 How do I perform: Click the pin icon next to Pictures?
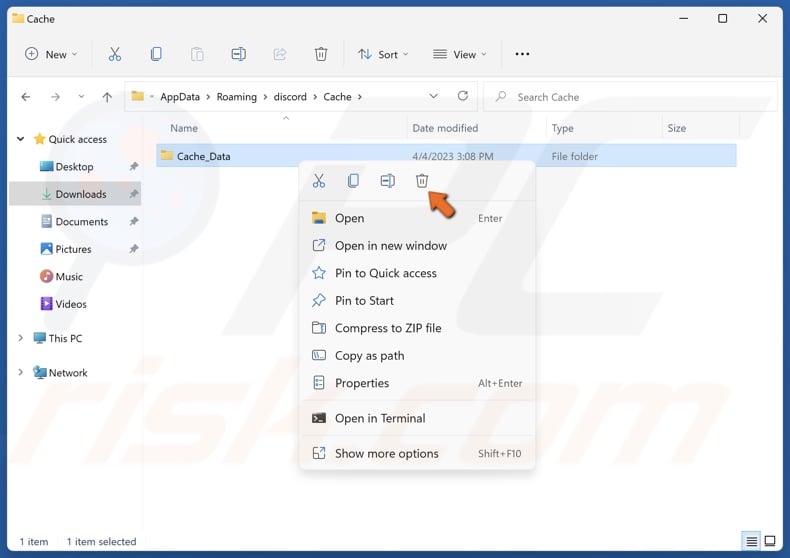pyautogui.click(x=134, y=248)
